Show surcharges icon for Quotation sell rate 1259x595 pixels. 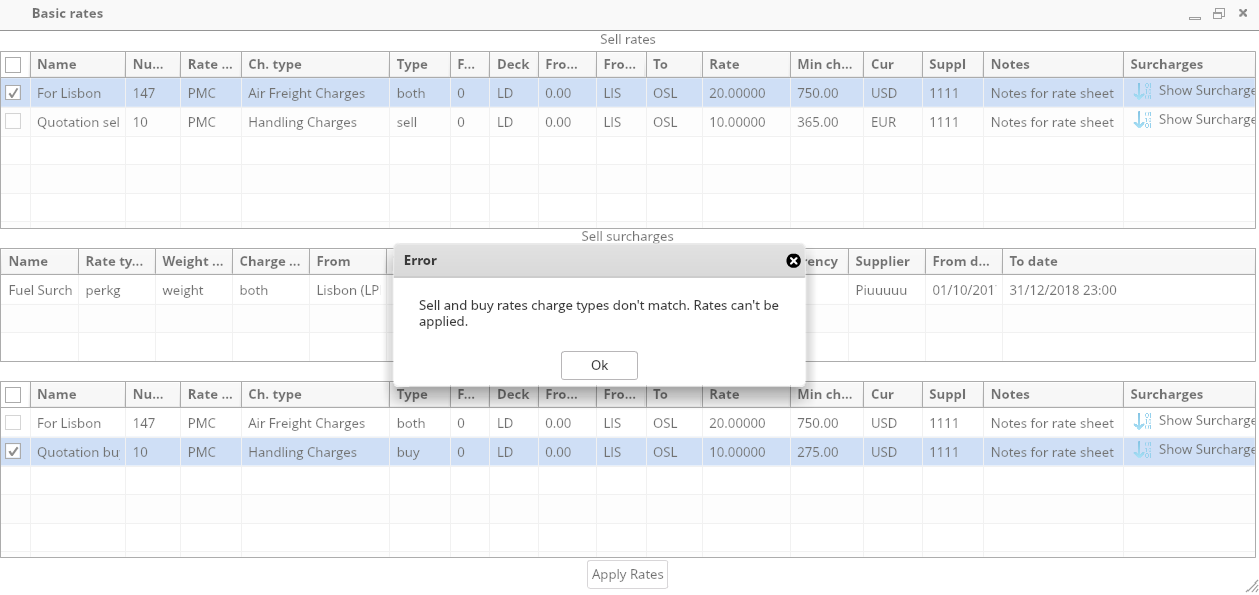(1142, 121)
